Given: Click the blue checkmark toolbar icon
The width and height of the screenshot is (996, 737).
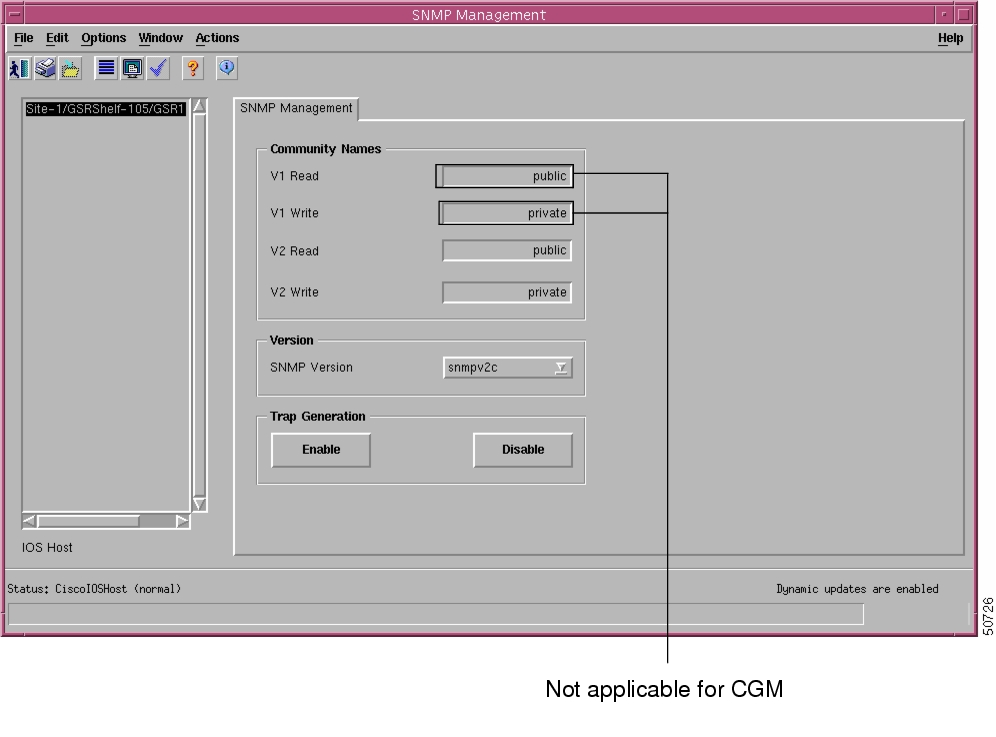Looking at the screenshot, I should pos(158,68).
